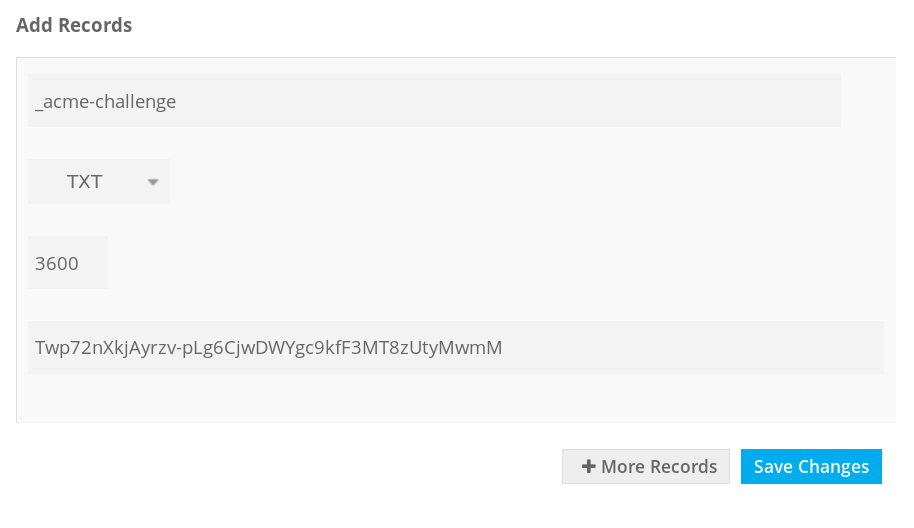Place cursor on the 3600 number
Viewport: 914px width, 528px height.
click(x=57, y=263)
